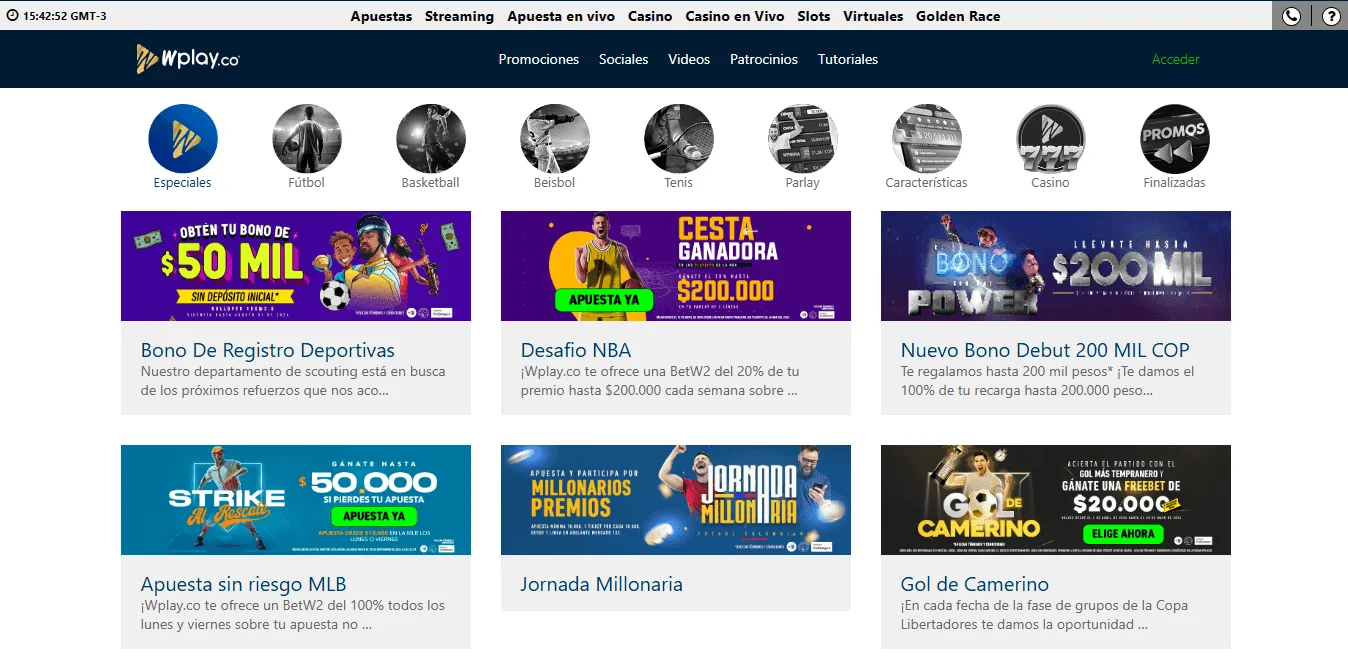Open Apuestas in top menu

click(x=381, y=16)
